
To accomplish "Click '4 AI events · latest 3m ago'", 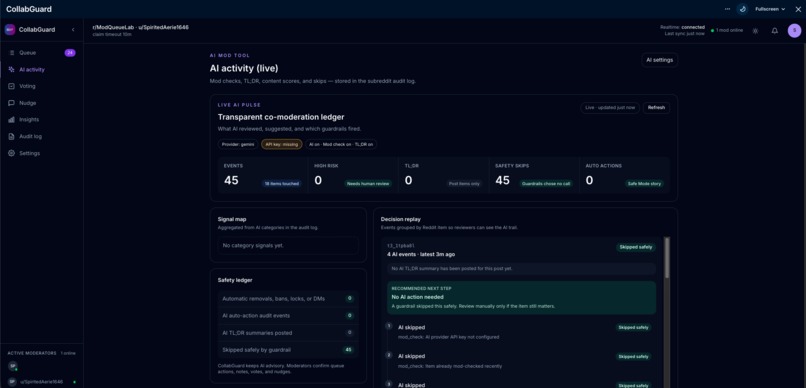I will (421, 254).
